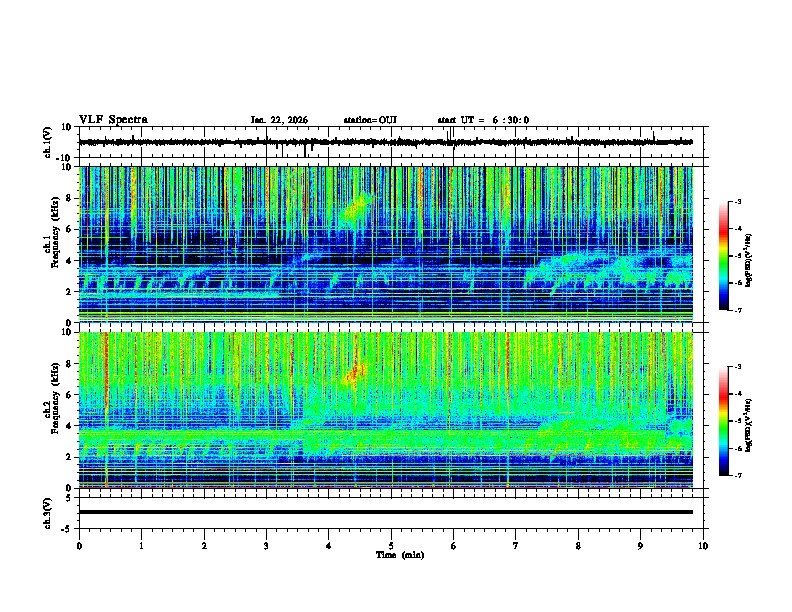Click the ch.1 spectrogram color scale bar
The width and height of the screenshot is (792, 612).
pyautogui.click(x=724, y=256)
